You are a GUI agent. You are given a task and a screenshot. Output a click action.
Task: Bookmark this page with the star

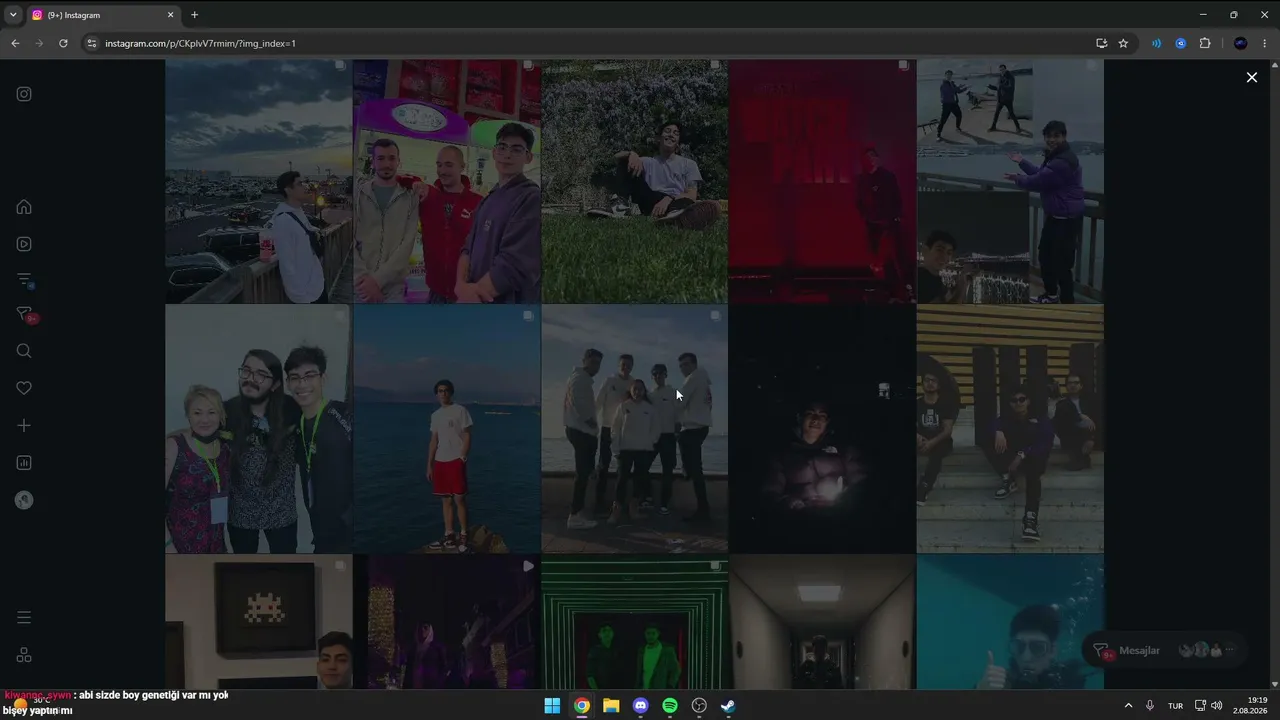tap(1123, 43)
